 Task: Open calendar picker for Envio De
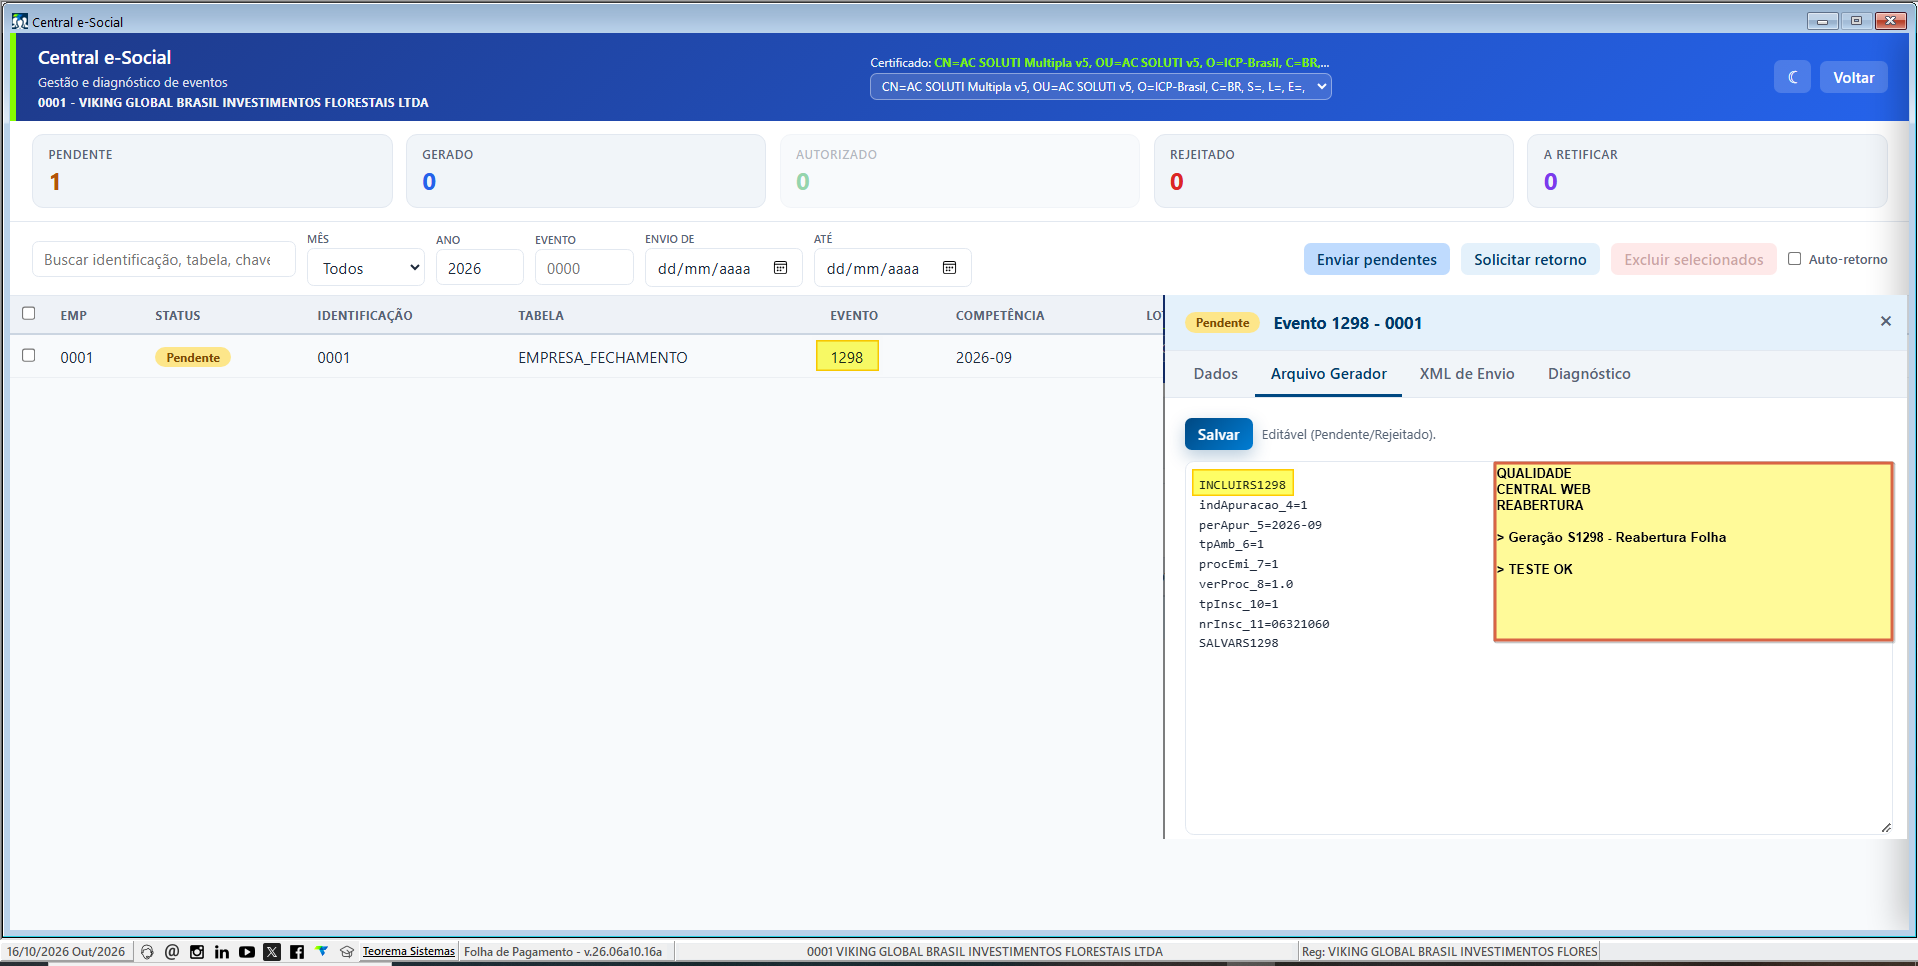[781, 268]
